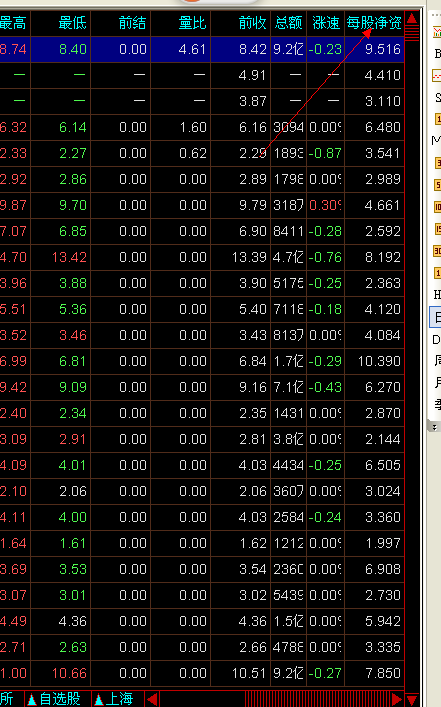Viewport: 441px width, 707px height.
Task: Select the low price 6.14
Action: click(x=73, y=127)
